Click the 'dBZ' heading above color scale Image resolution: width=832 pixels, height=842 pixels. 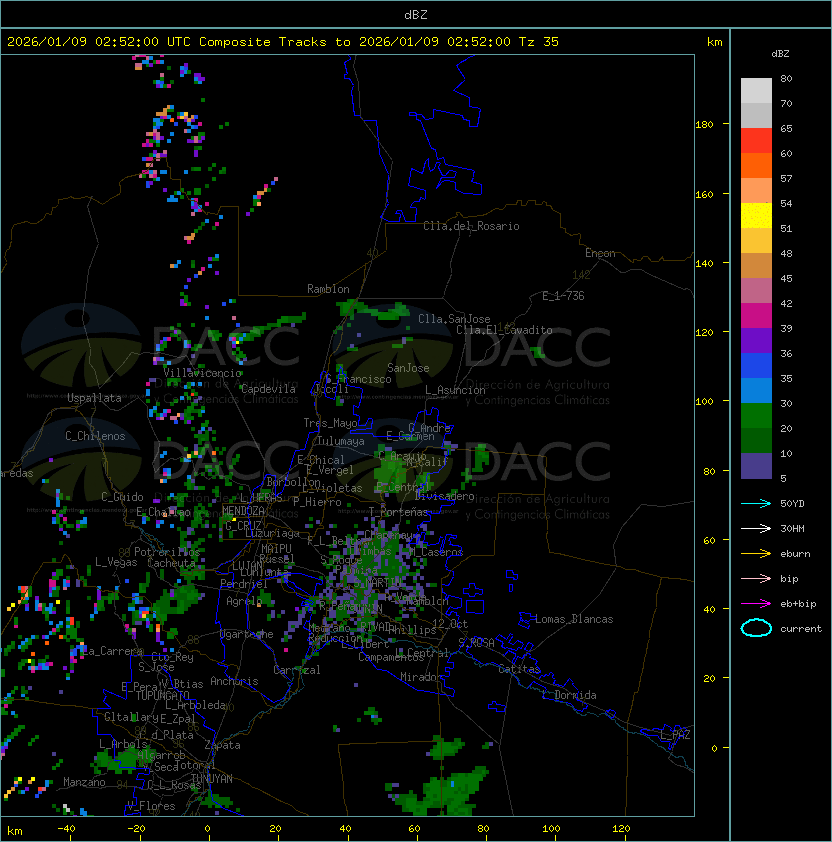[x=780, y=54]
